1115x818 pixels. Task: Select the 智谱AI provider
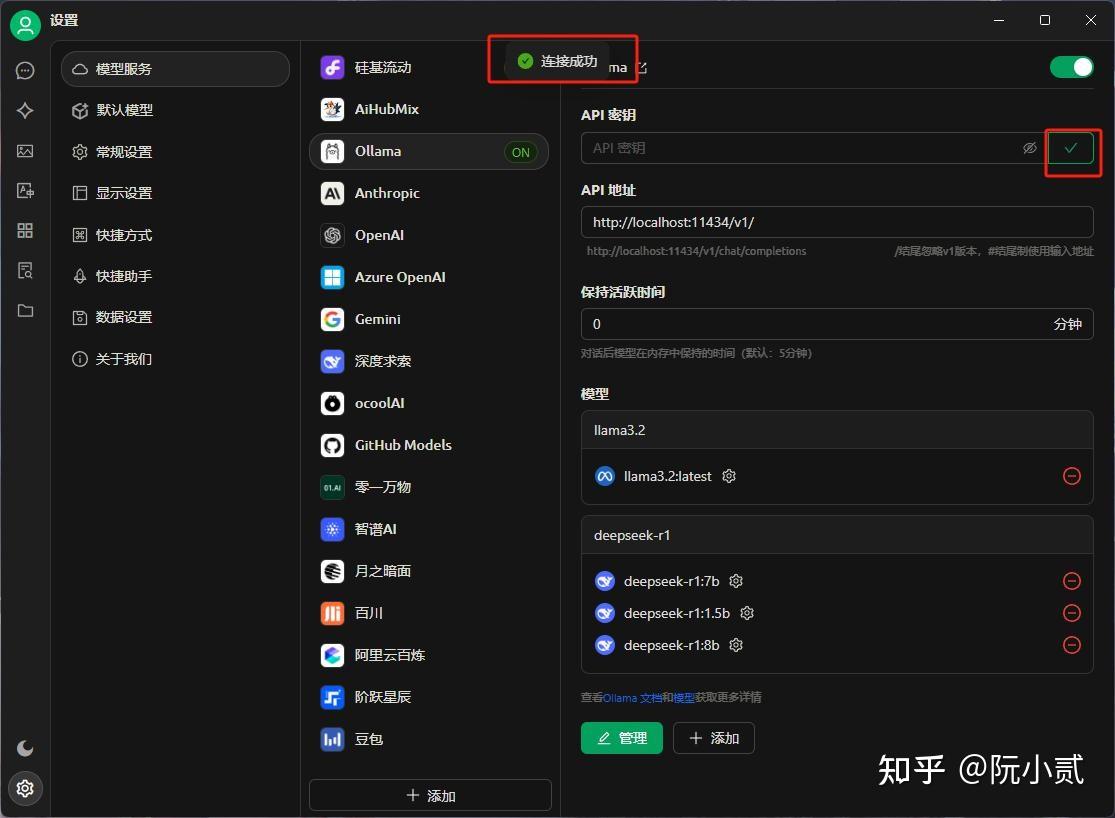click(x=429, y=529)
